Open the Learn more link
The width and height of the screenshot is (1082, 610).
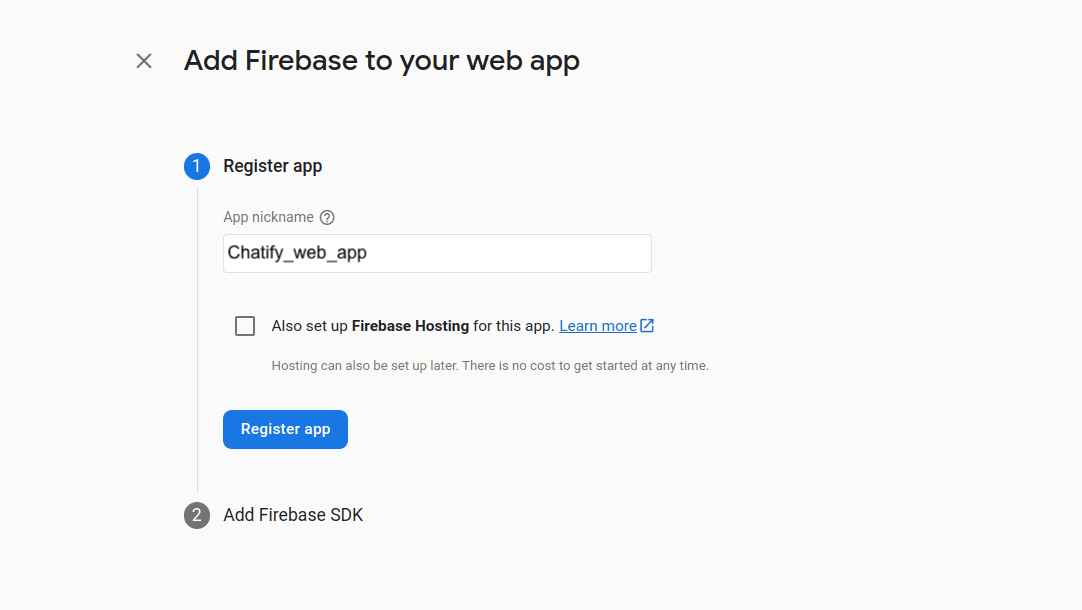597,326
